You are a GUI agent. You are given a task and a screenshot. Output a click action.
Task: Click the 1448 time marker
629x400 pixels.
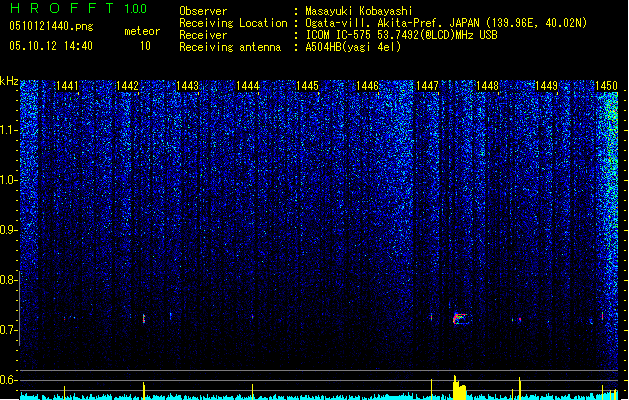pos(487,86)
